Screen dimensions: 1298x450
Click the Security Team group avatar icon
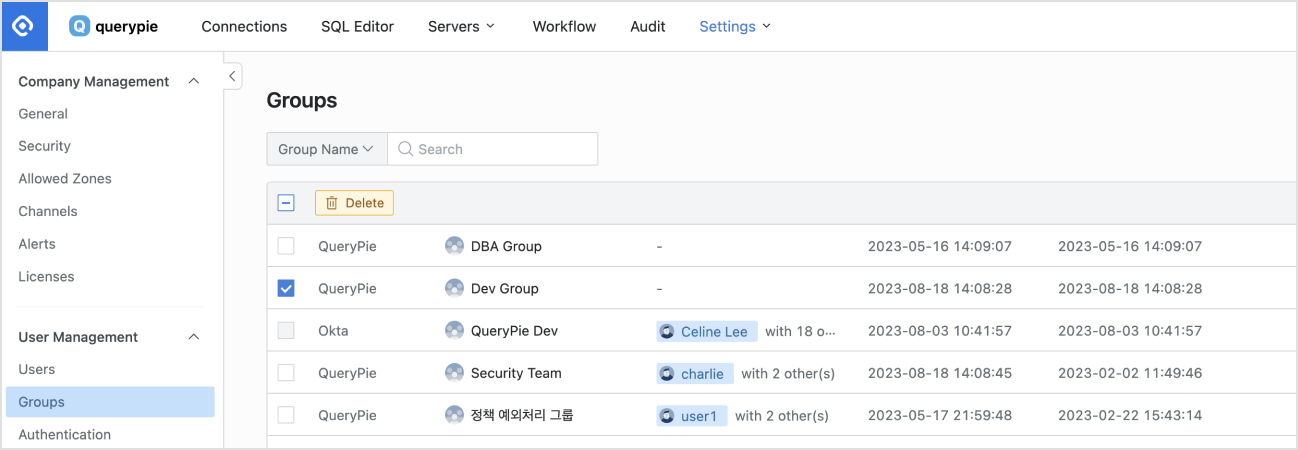pyautogui.click(x=454, y=373)
